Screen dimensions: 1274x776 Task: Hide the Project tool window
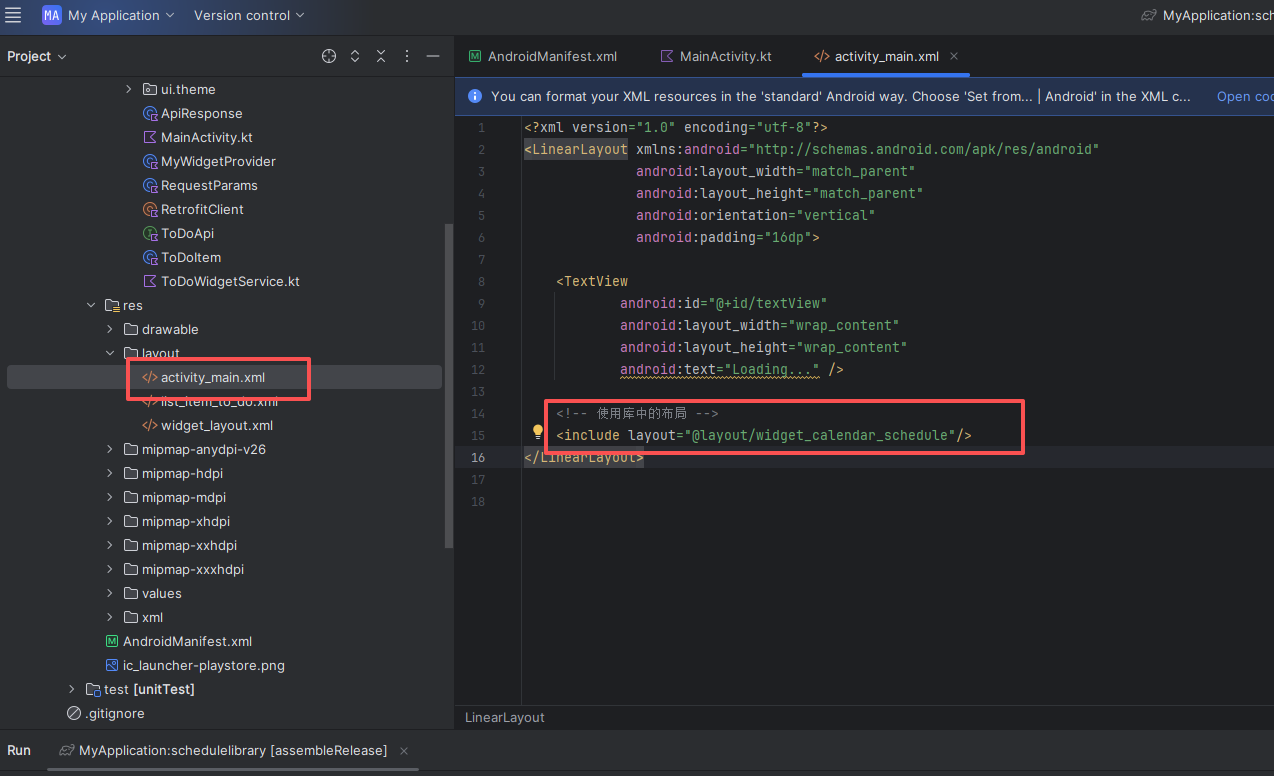[x=433, y=56]
